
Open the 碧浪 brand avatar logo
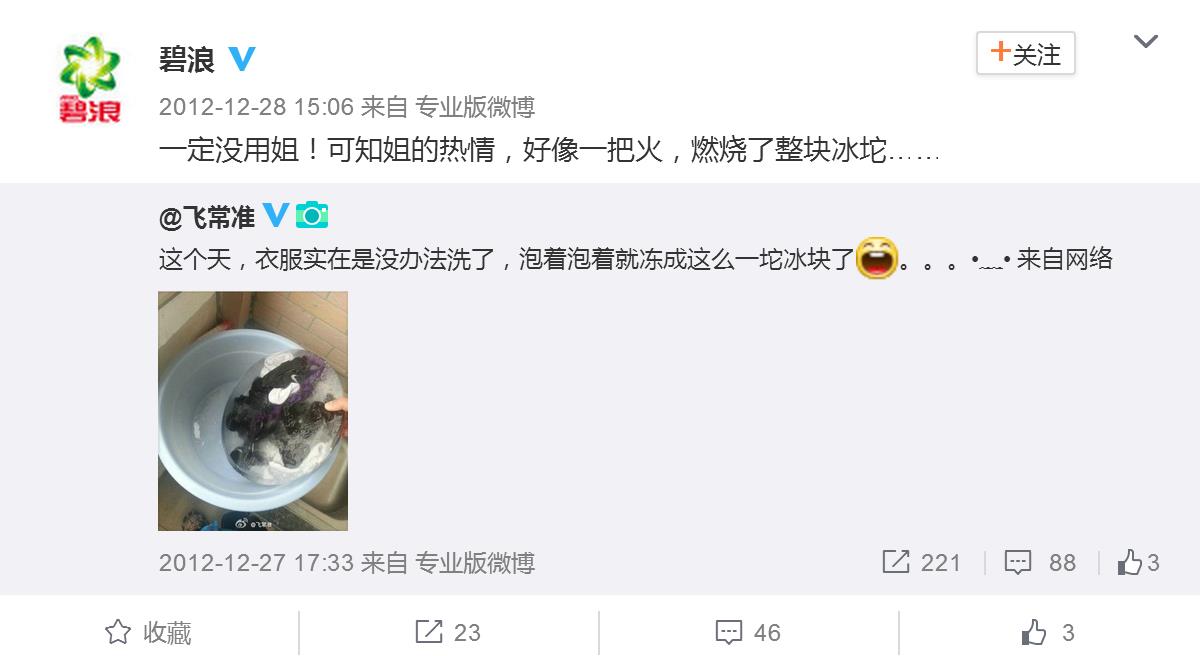[90, 79]
